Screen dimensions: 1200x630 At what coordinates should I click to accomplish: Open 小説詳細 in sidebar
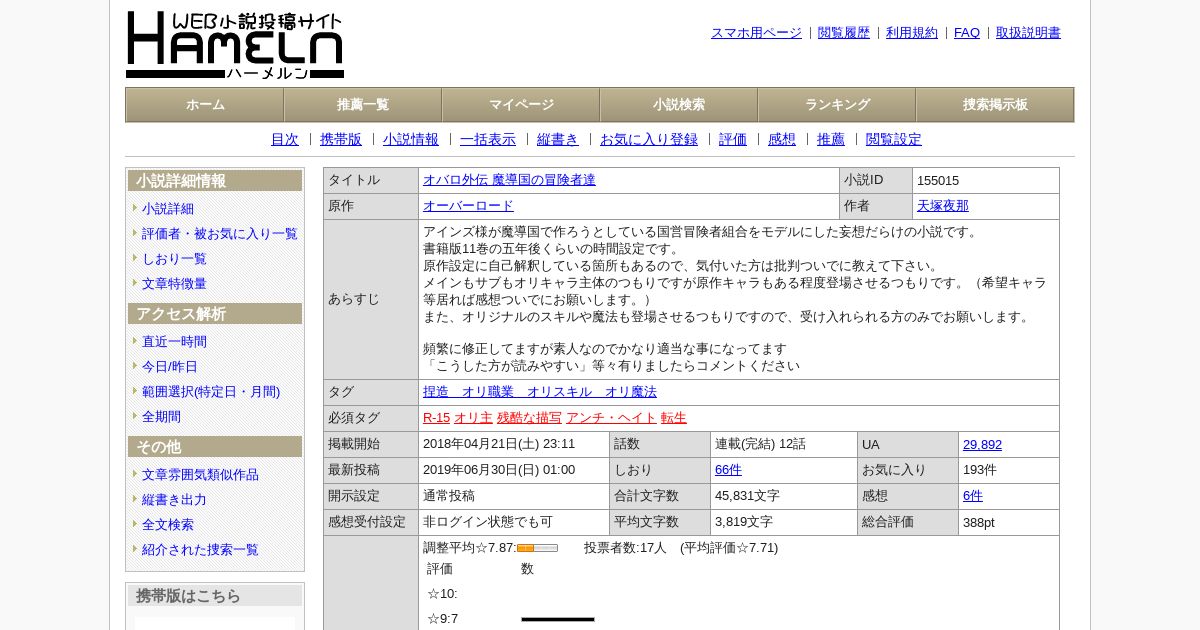[168, 209]
